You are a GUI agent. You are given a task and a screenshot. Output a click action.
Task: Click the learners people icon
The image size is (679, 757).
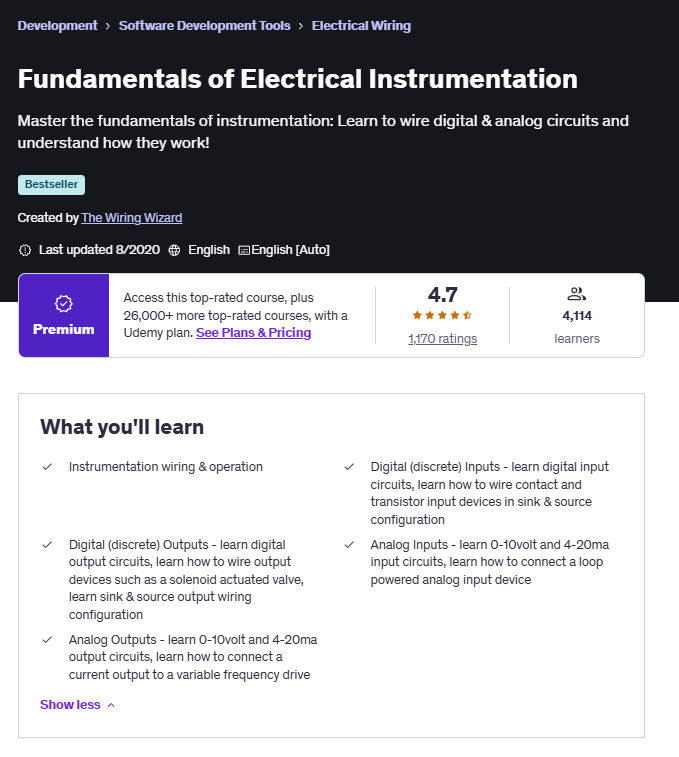pyautogui.click(x=576, y=294)
